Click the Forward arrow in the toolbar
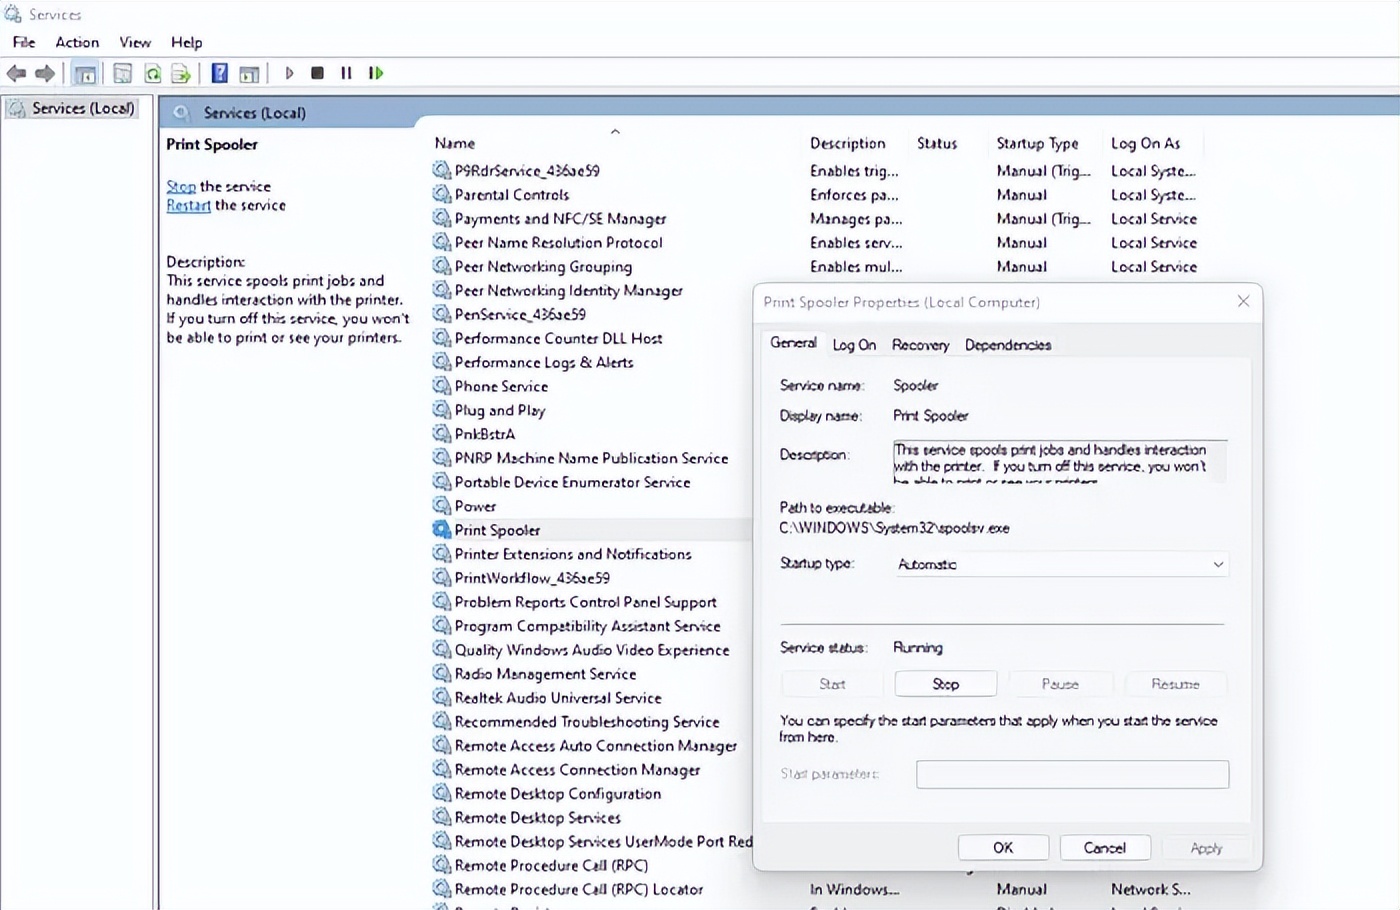 coord(45,73)
